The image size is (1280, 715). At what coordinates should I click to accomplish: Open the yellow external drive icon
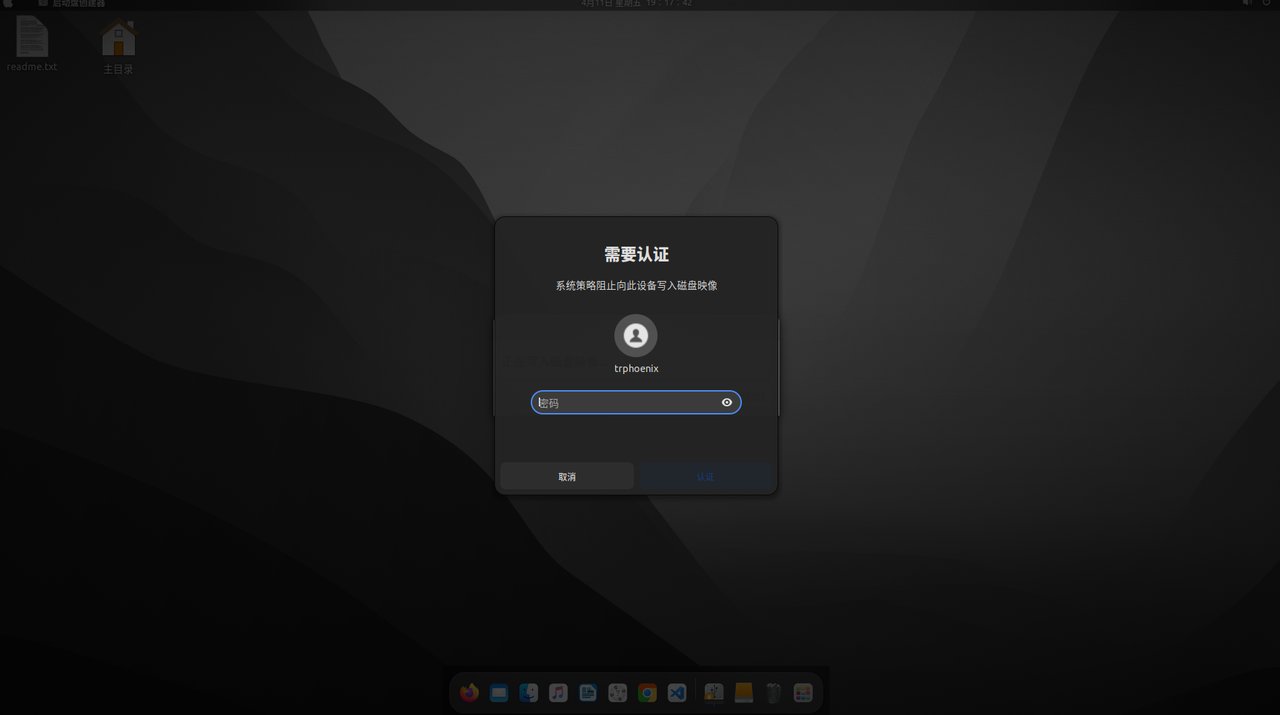point(744,693)
